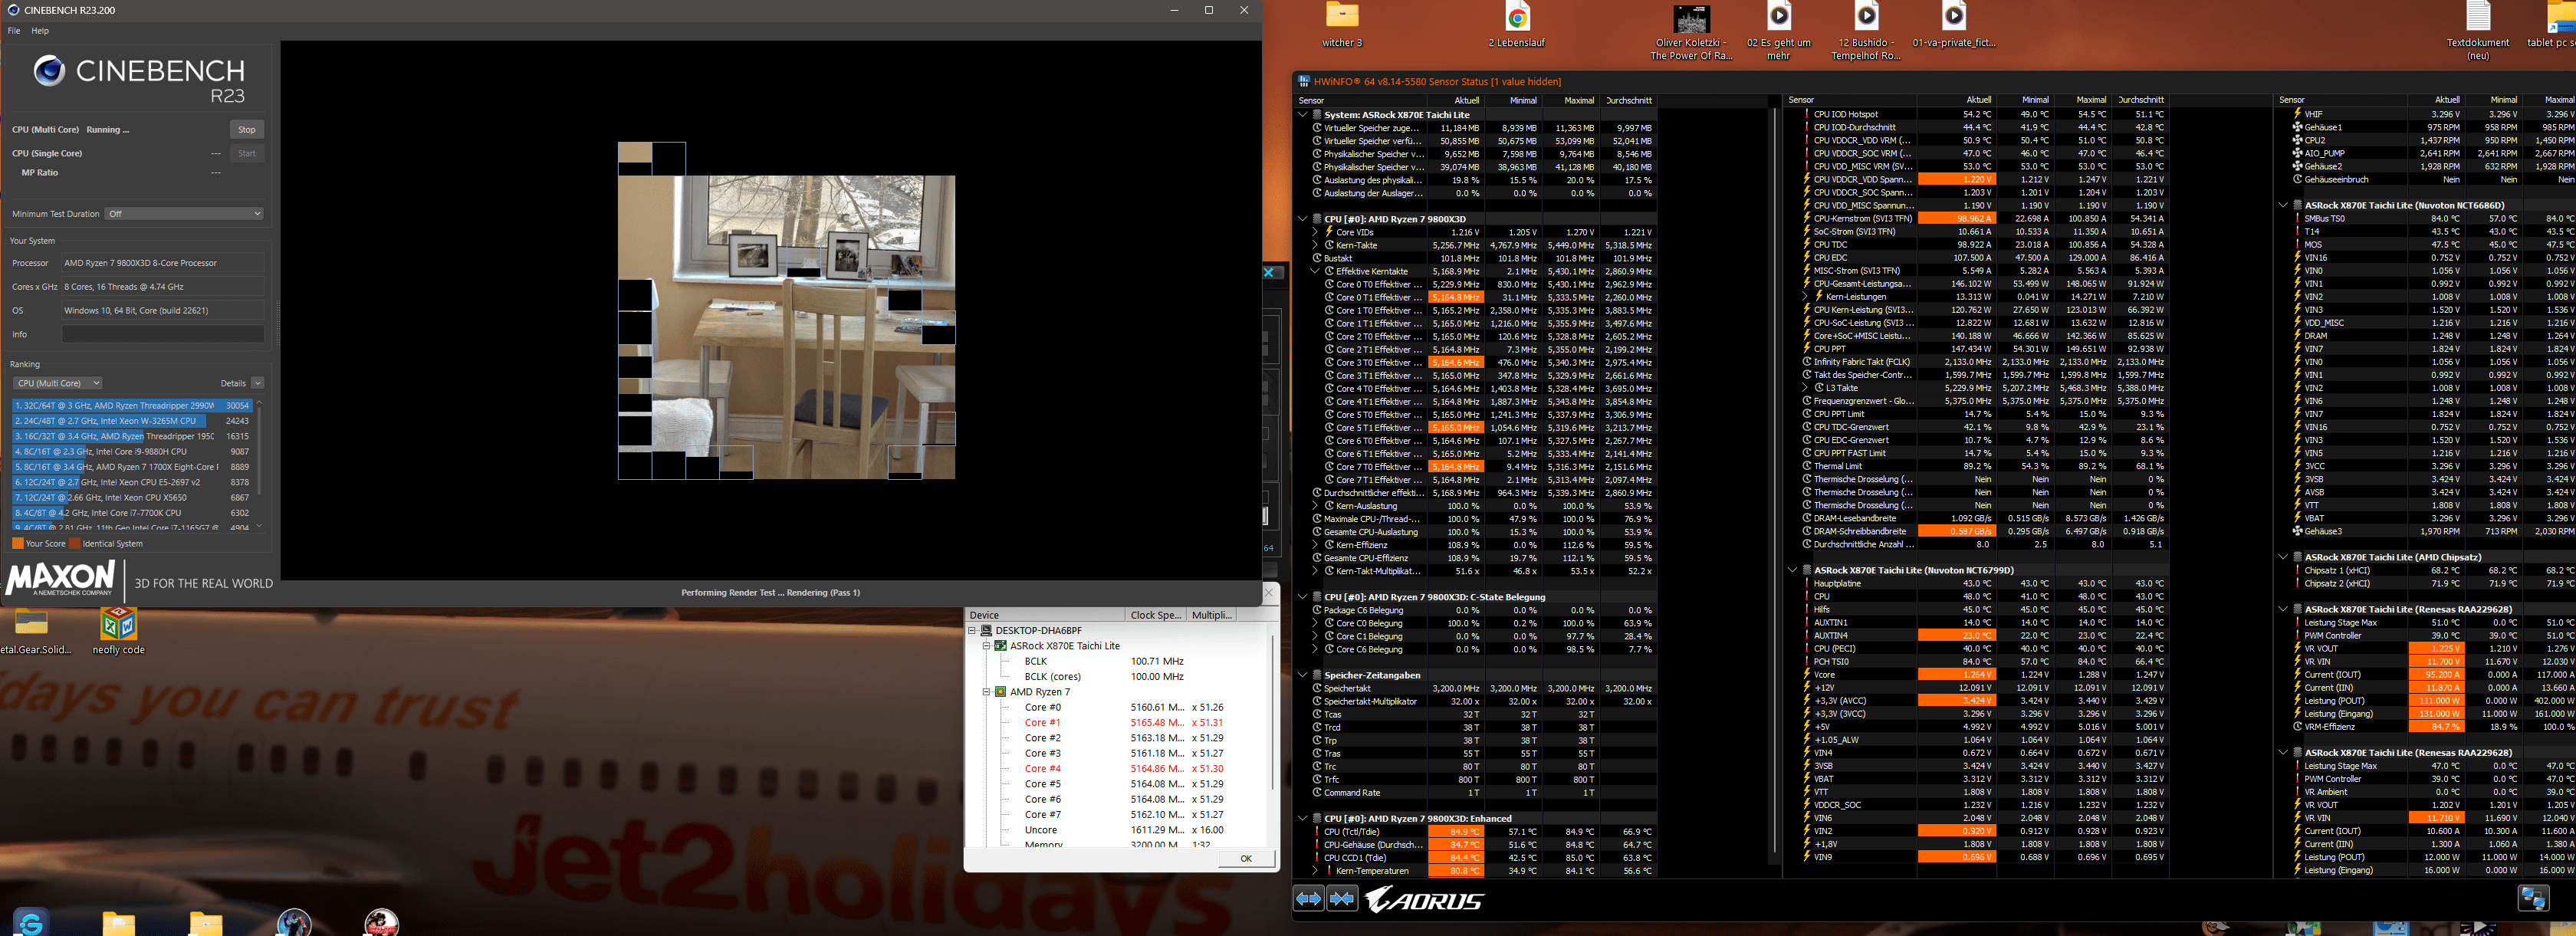
Task: Click the AORUS logo in HWiNFO
Action: pos(1424,900)
